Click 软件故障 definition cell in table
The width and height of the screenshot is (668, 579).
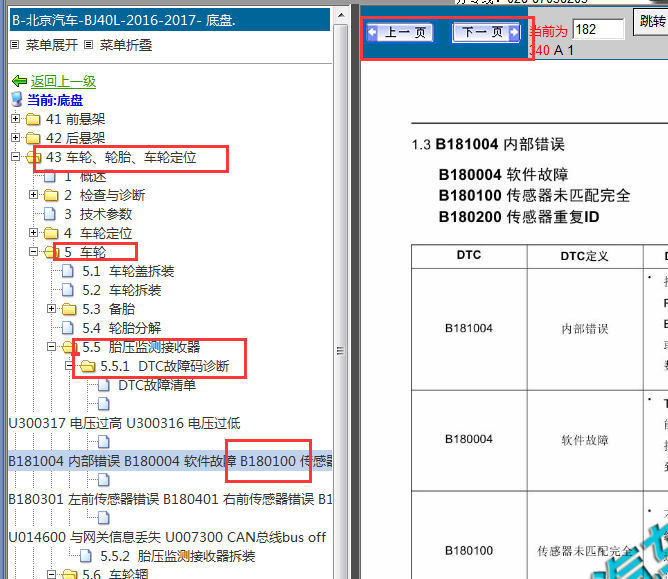584,440
